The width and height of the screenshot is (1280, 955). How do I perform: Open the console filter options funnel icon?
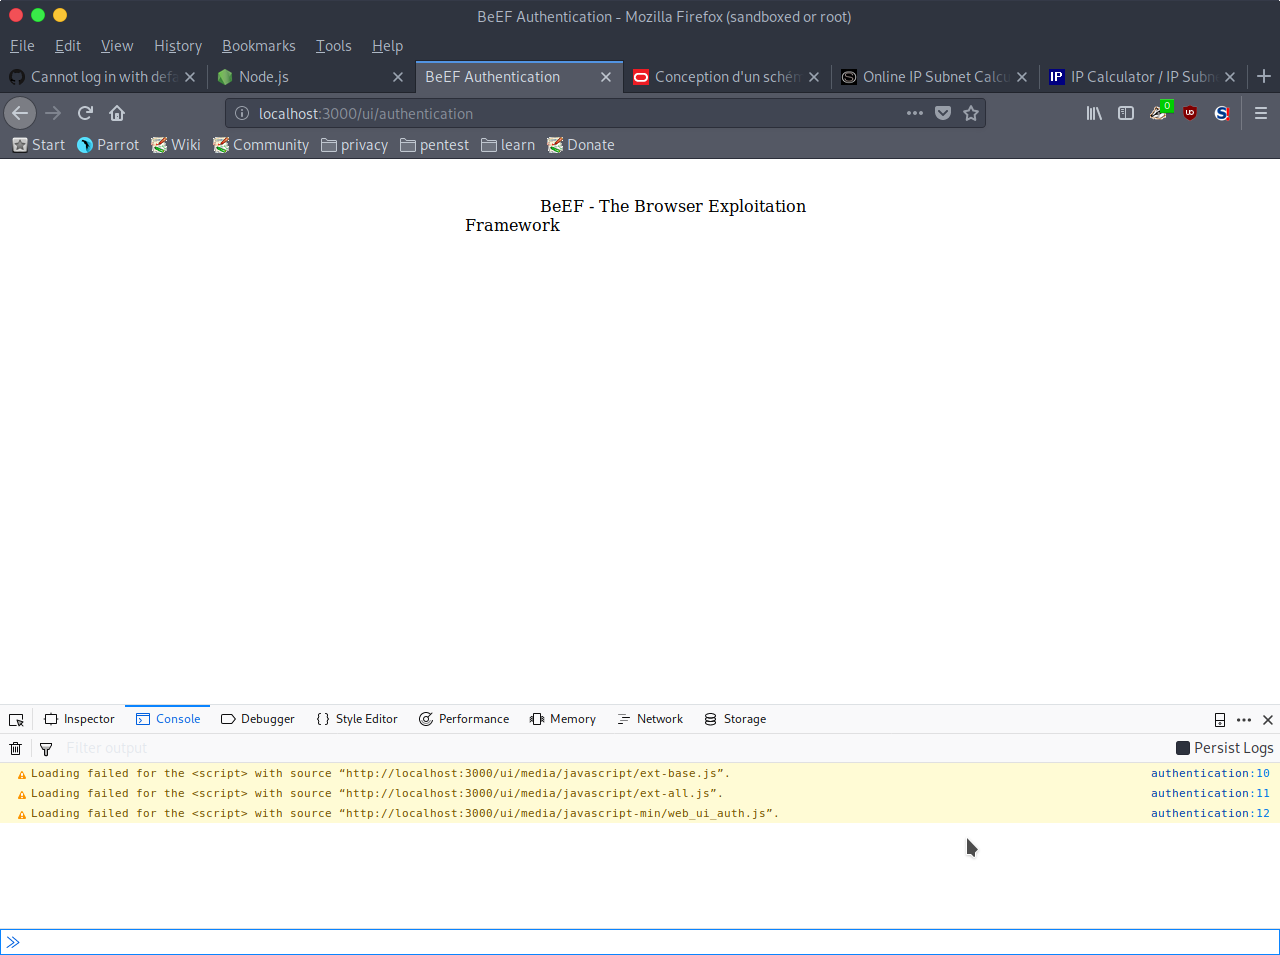[x=46, y=748]
